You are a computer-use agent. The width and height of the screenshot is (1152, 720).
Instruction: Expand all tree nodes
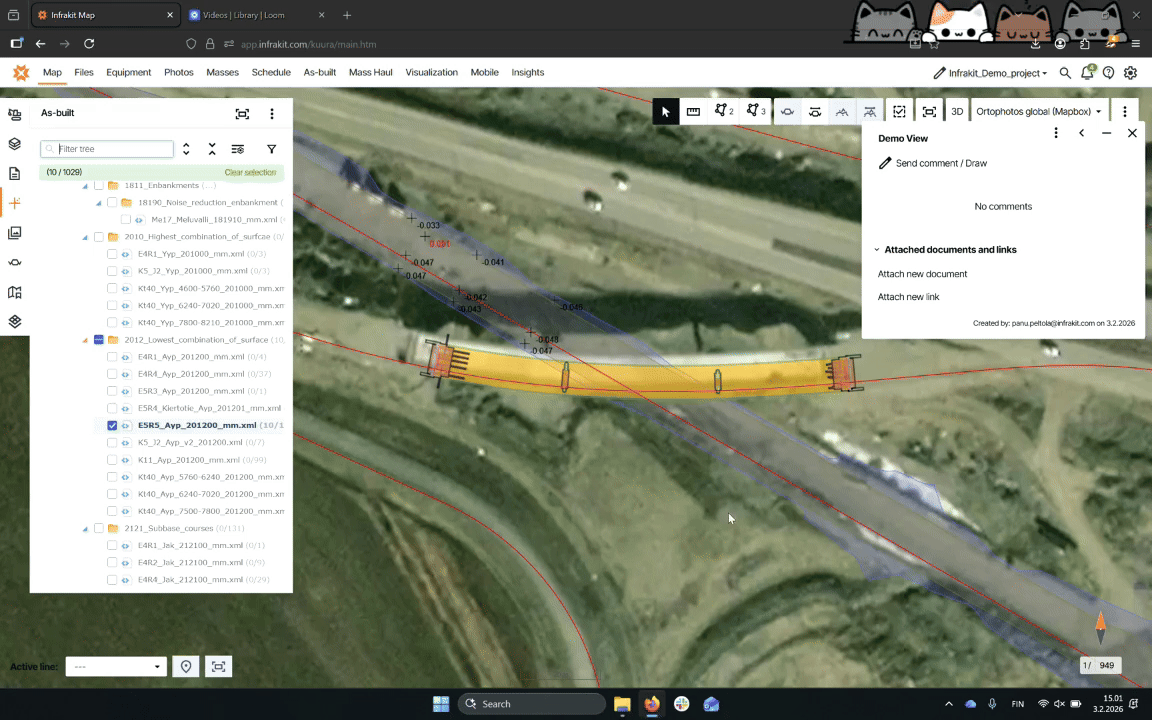[186, 149]
